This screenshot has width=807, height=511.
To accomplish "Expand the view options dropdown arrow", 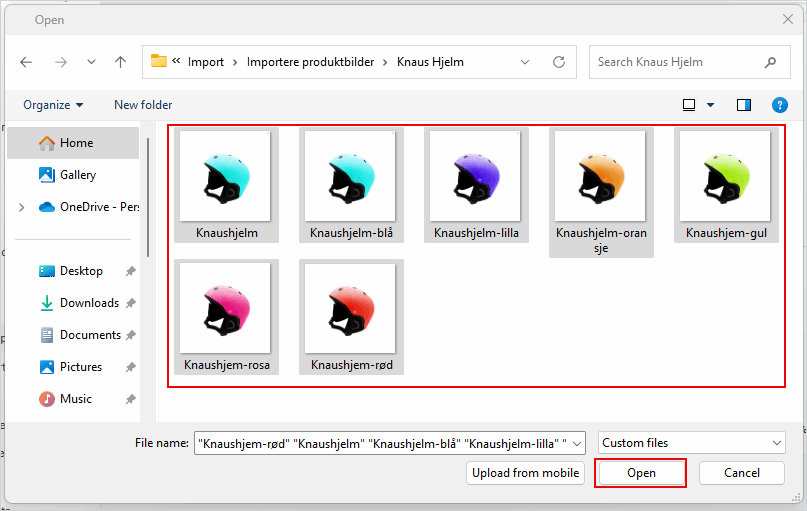I will 711,105.
